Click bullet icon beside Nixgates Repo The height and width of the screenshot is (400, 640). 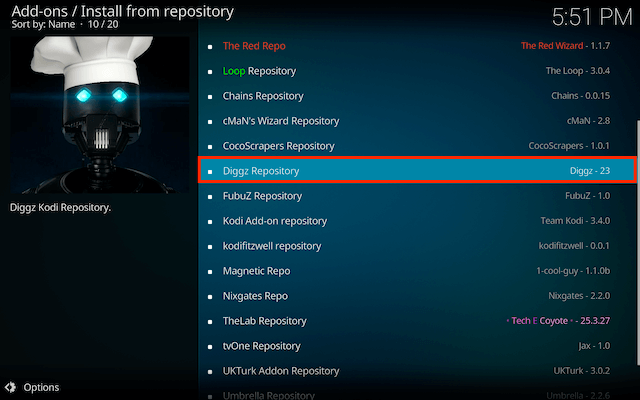coord(210,297)
